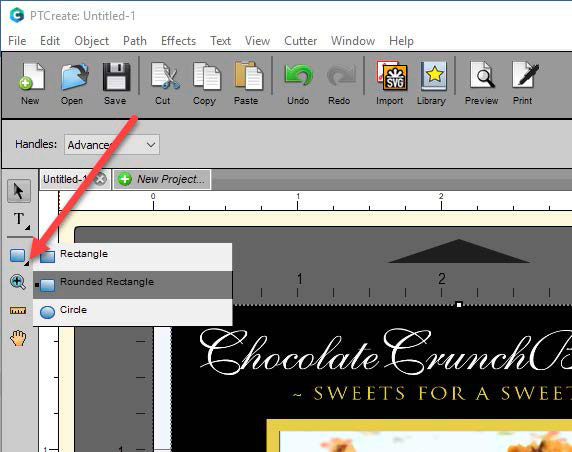Open the New Project tab
This screenshot has width=572, height=452.
(x=162, y=179)
